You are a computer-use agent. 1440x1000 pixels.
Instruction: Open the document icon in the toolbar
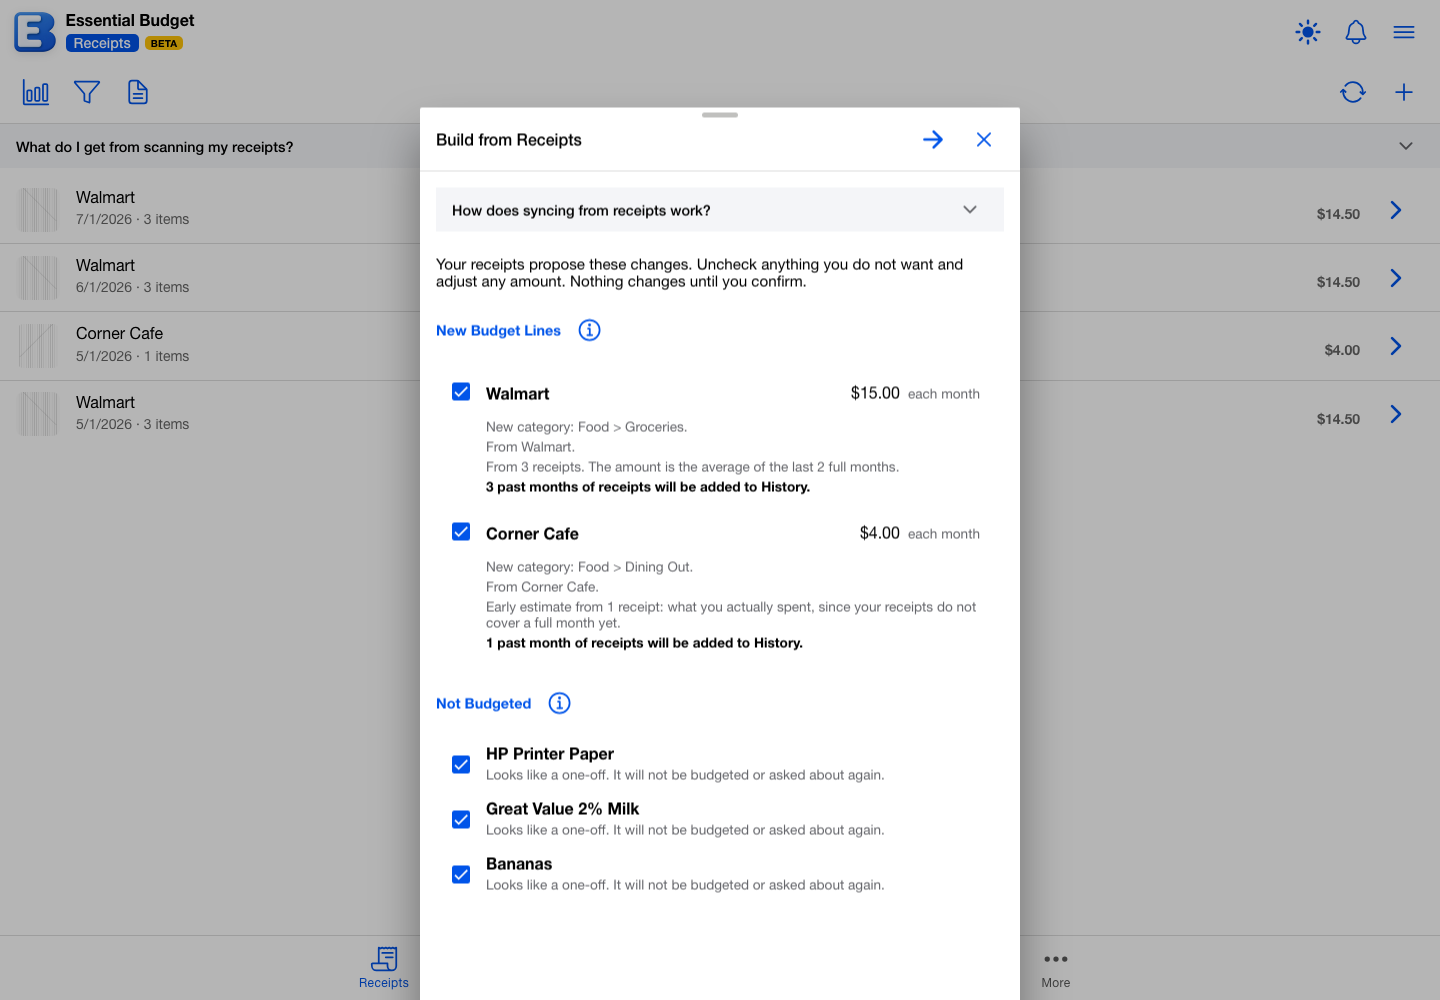(138, 93)
